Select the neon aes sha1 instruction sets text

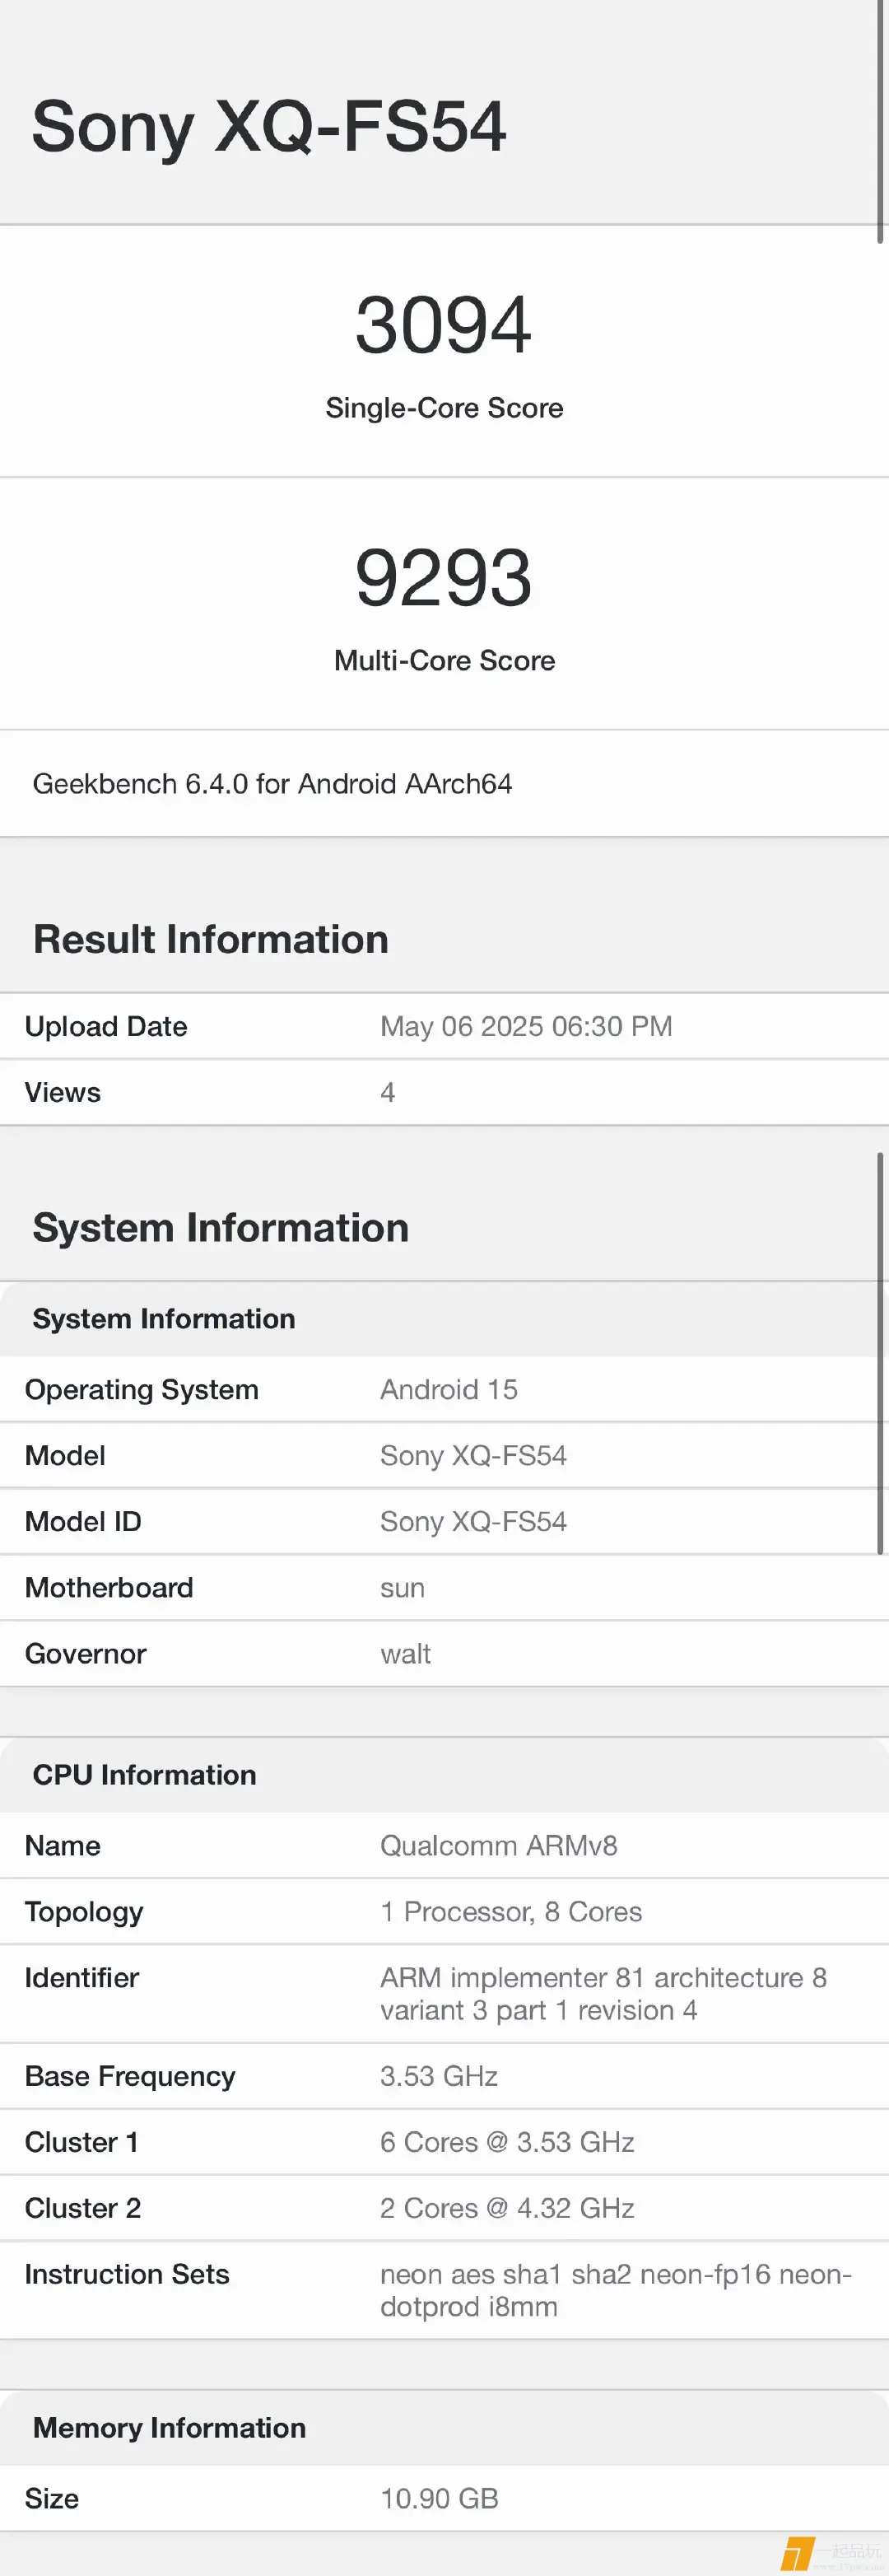point(616,2291)
